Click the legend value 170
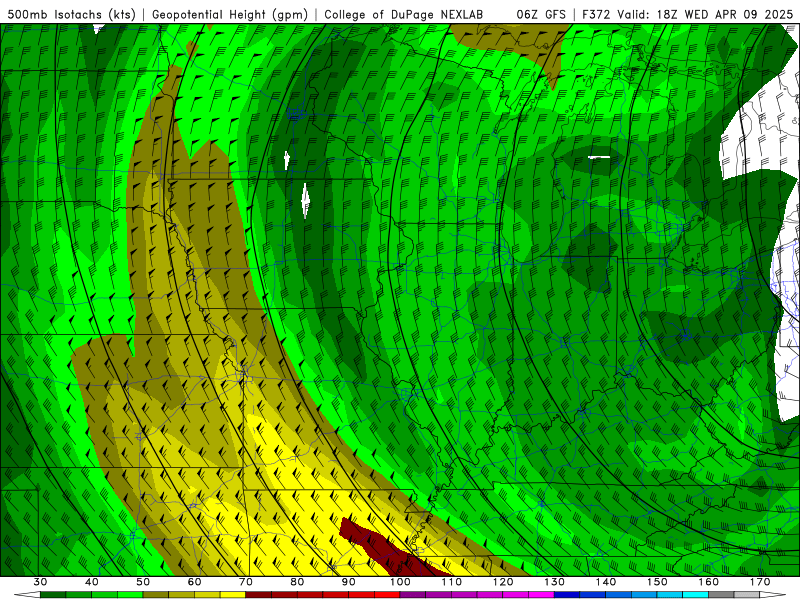800x600 pixels. tap(760, 582)
